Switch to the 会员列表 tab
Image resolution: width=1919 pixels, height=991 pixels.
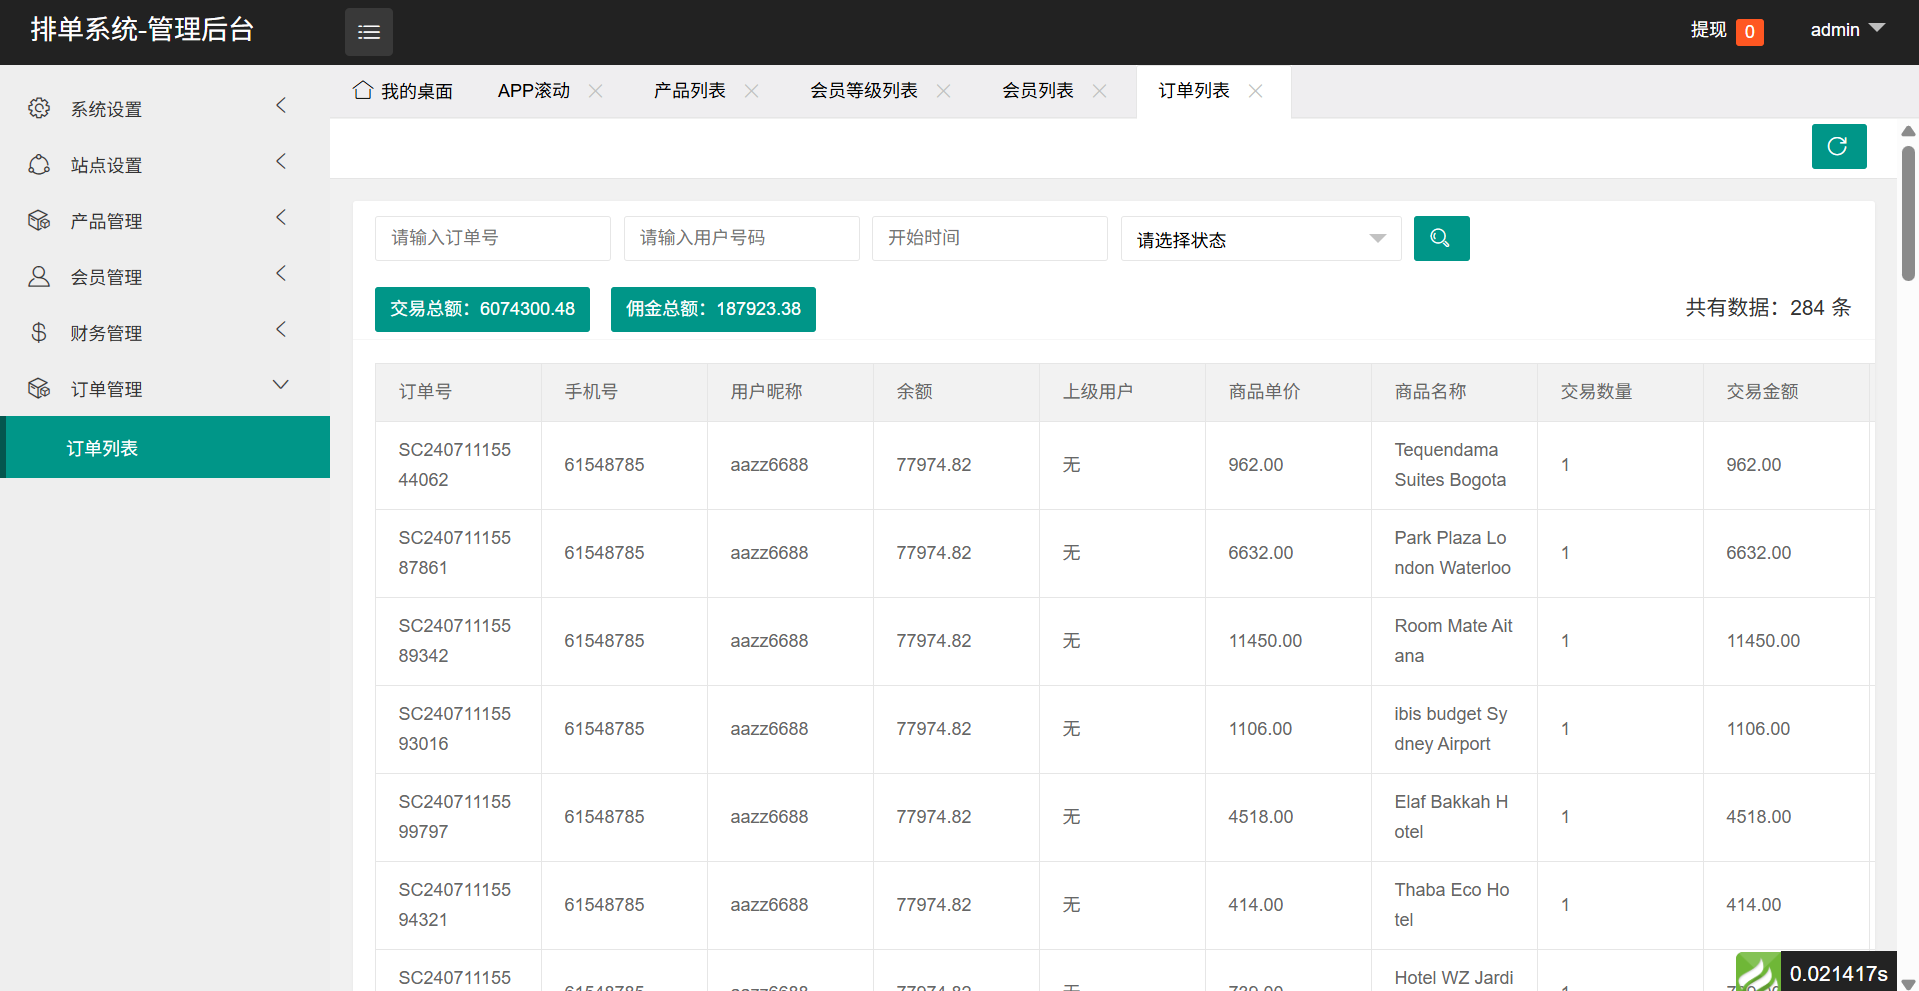pyautogui.click(x=1038, y=91)
